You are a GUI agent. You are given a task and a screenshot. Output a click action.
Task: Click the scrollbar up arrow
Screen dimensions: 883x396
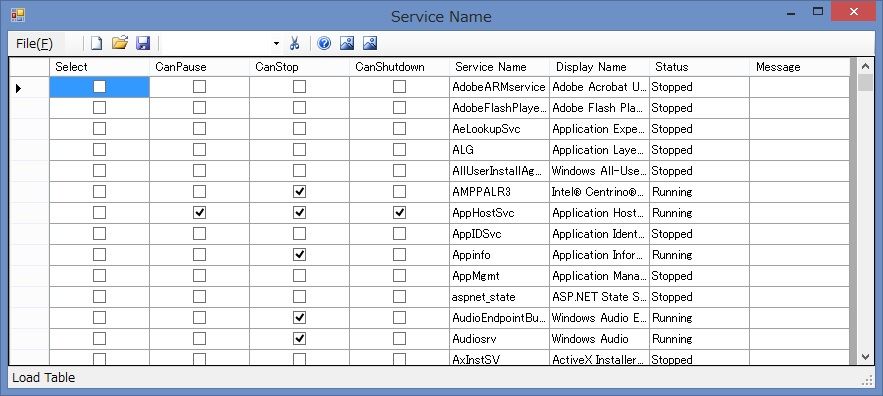[x=866, y=66]
